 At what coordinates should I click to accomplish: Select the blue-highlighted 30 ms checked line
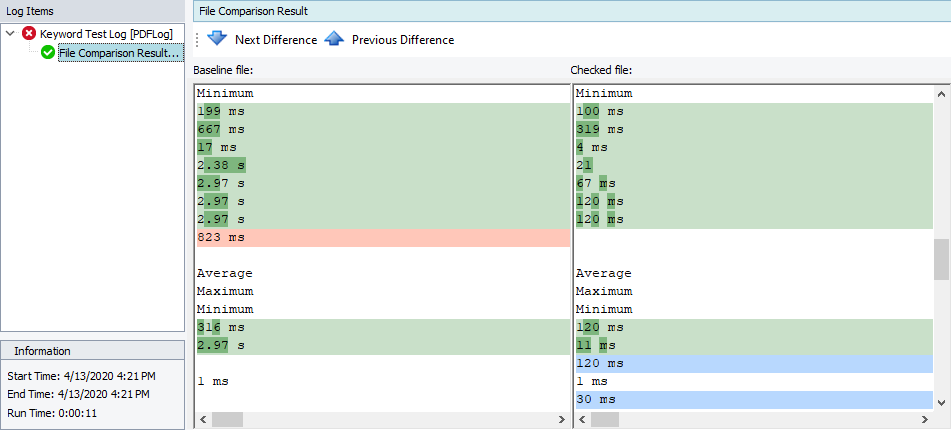pos(754,400)
